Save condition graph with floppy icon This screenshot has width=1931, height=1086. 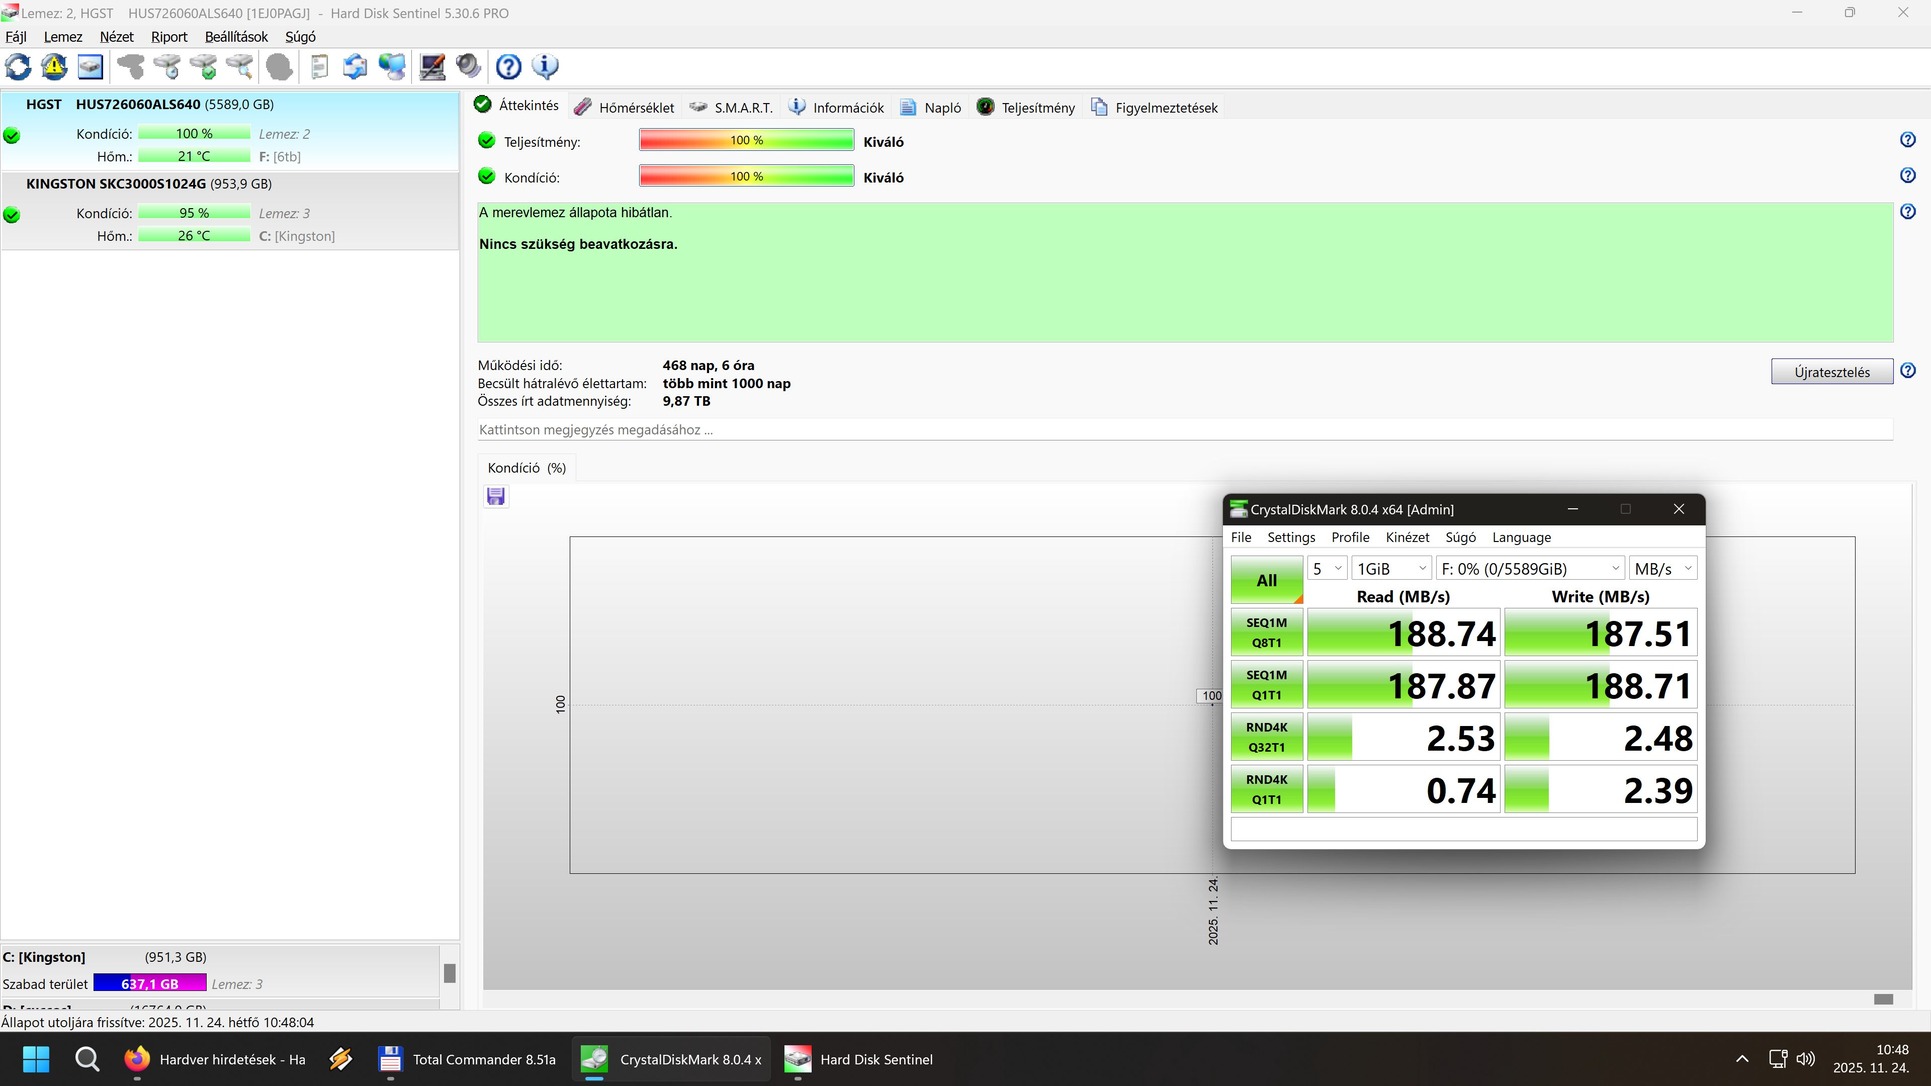pos(495,497)
